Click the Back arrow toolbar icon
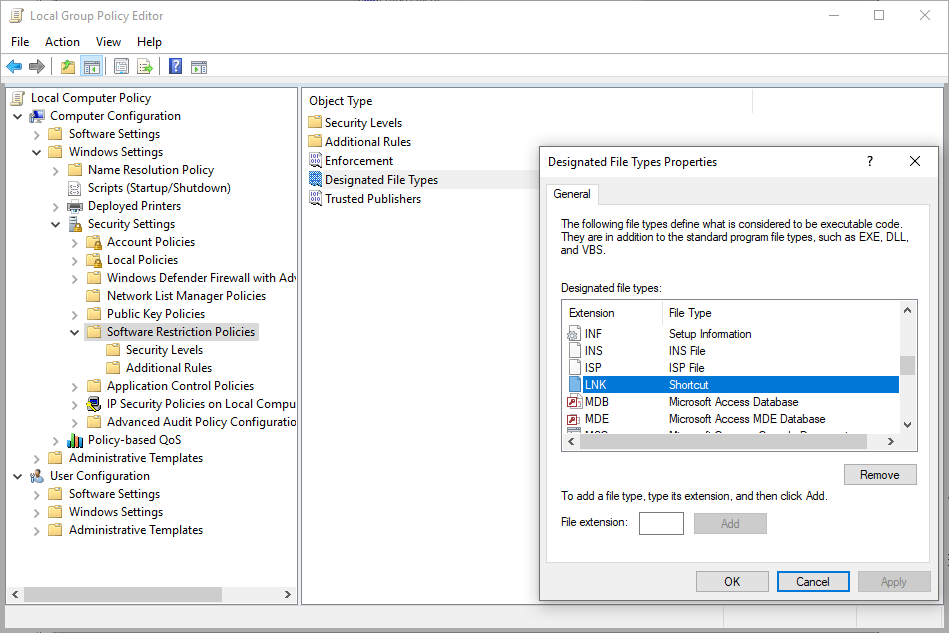Screen dimensions: 949x633 [x=14, y=67]
